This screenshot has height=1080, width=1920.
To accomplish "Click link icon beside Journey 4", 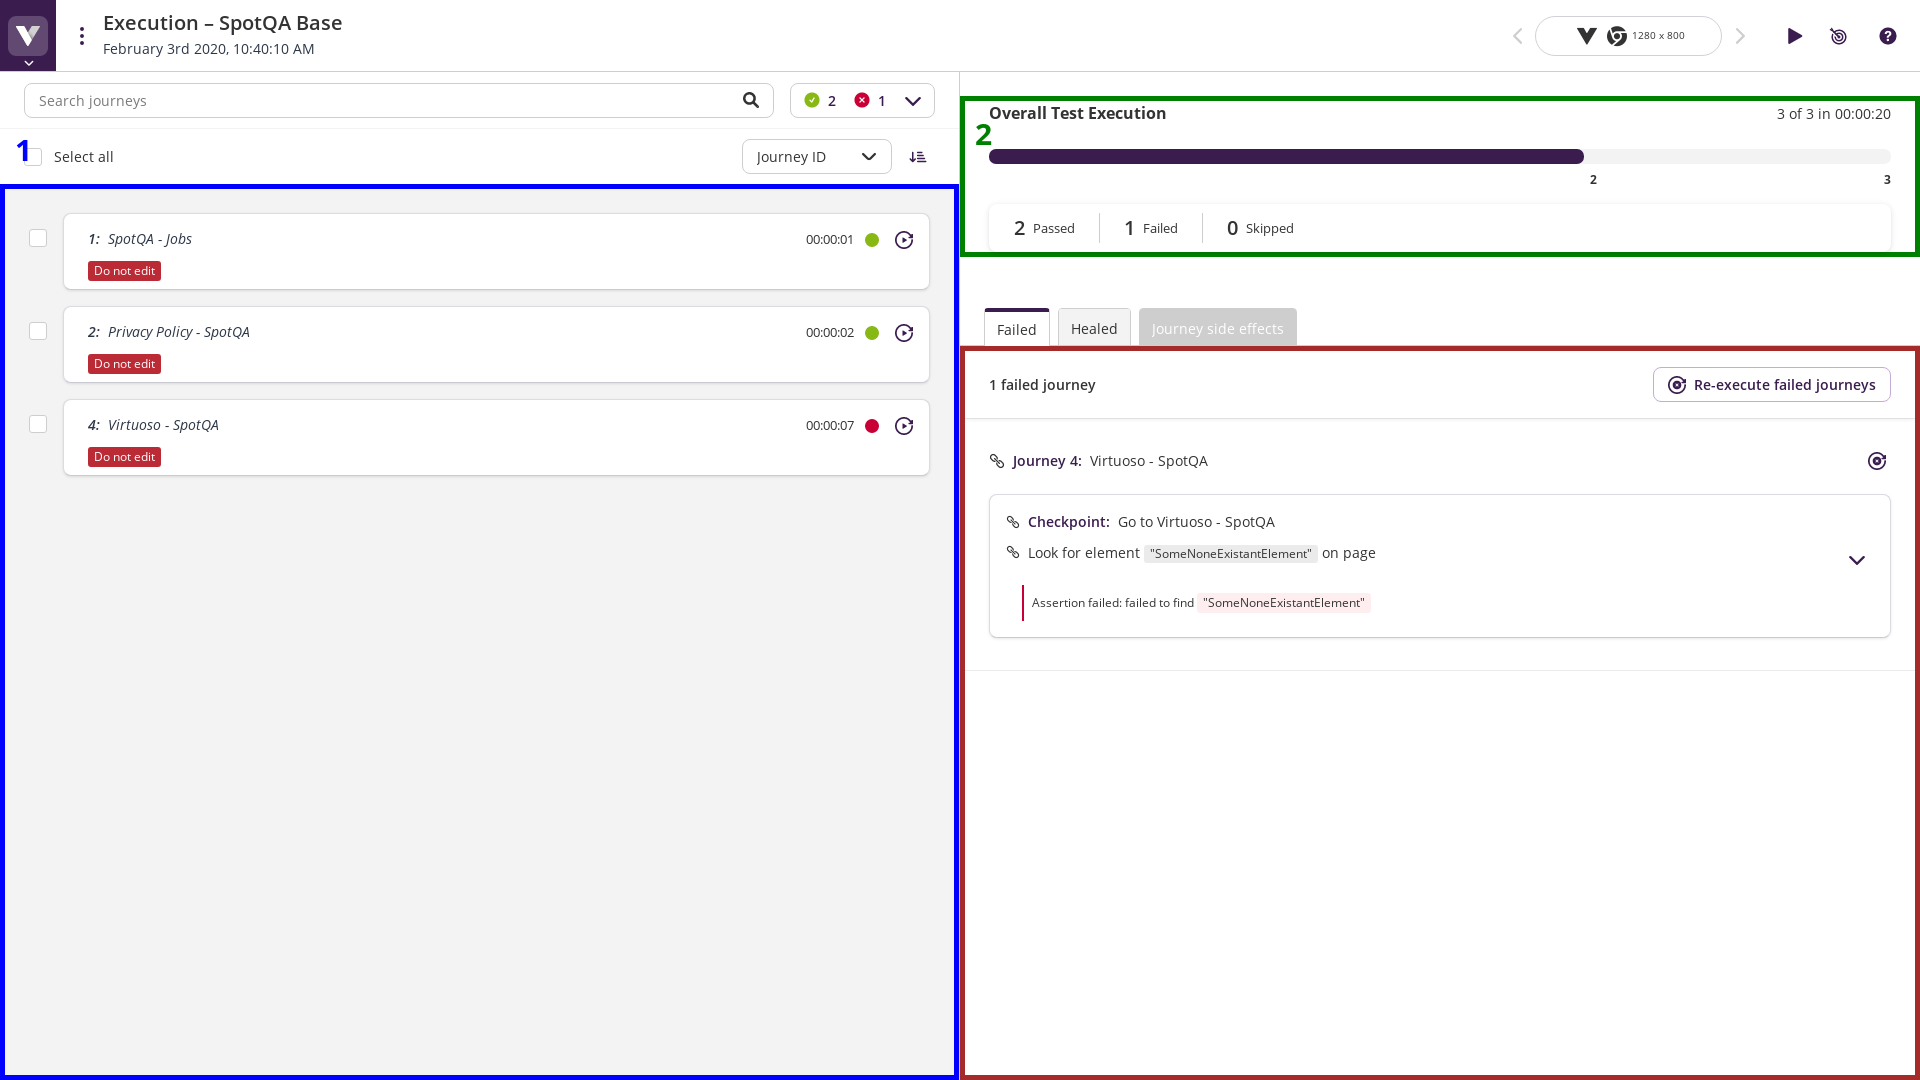I will pyautogui.click(x=997, y=461).
